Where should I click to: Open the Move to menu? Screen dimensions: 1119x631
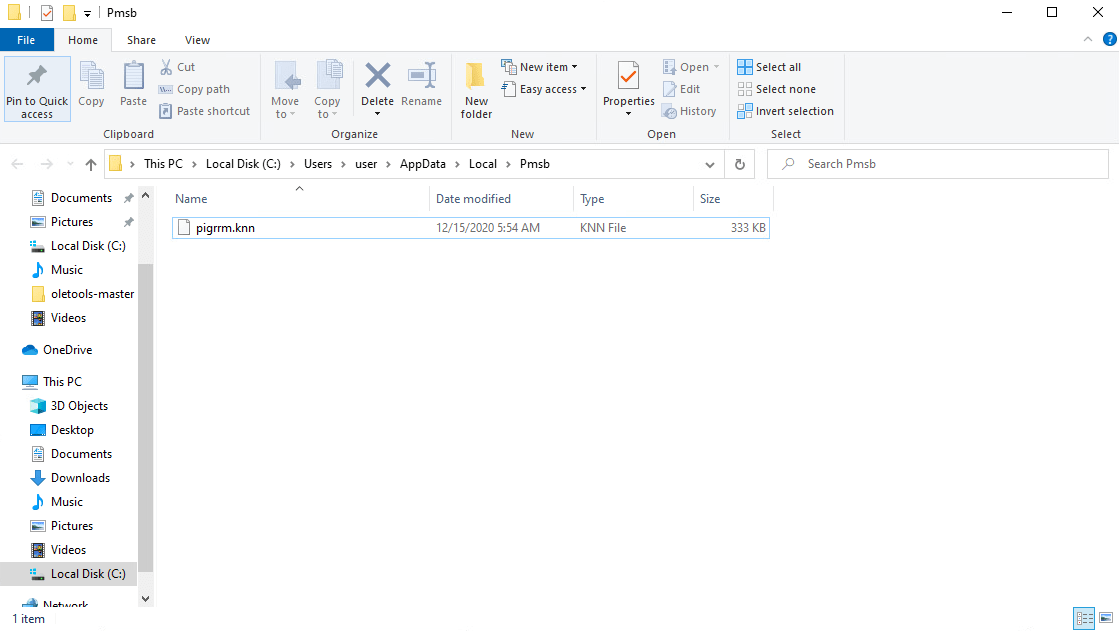[x=285, y=89]
